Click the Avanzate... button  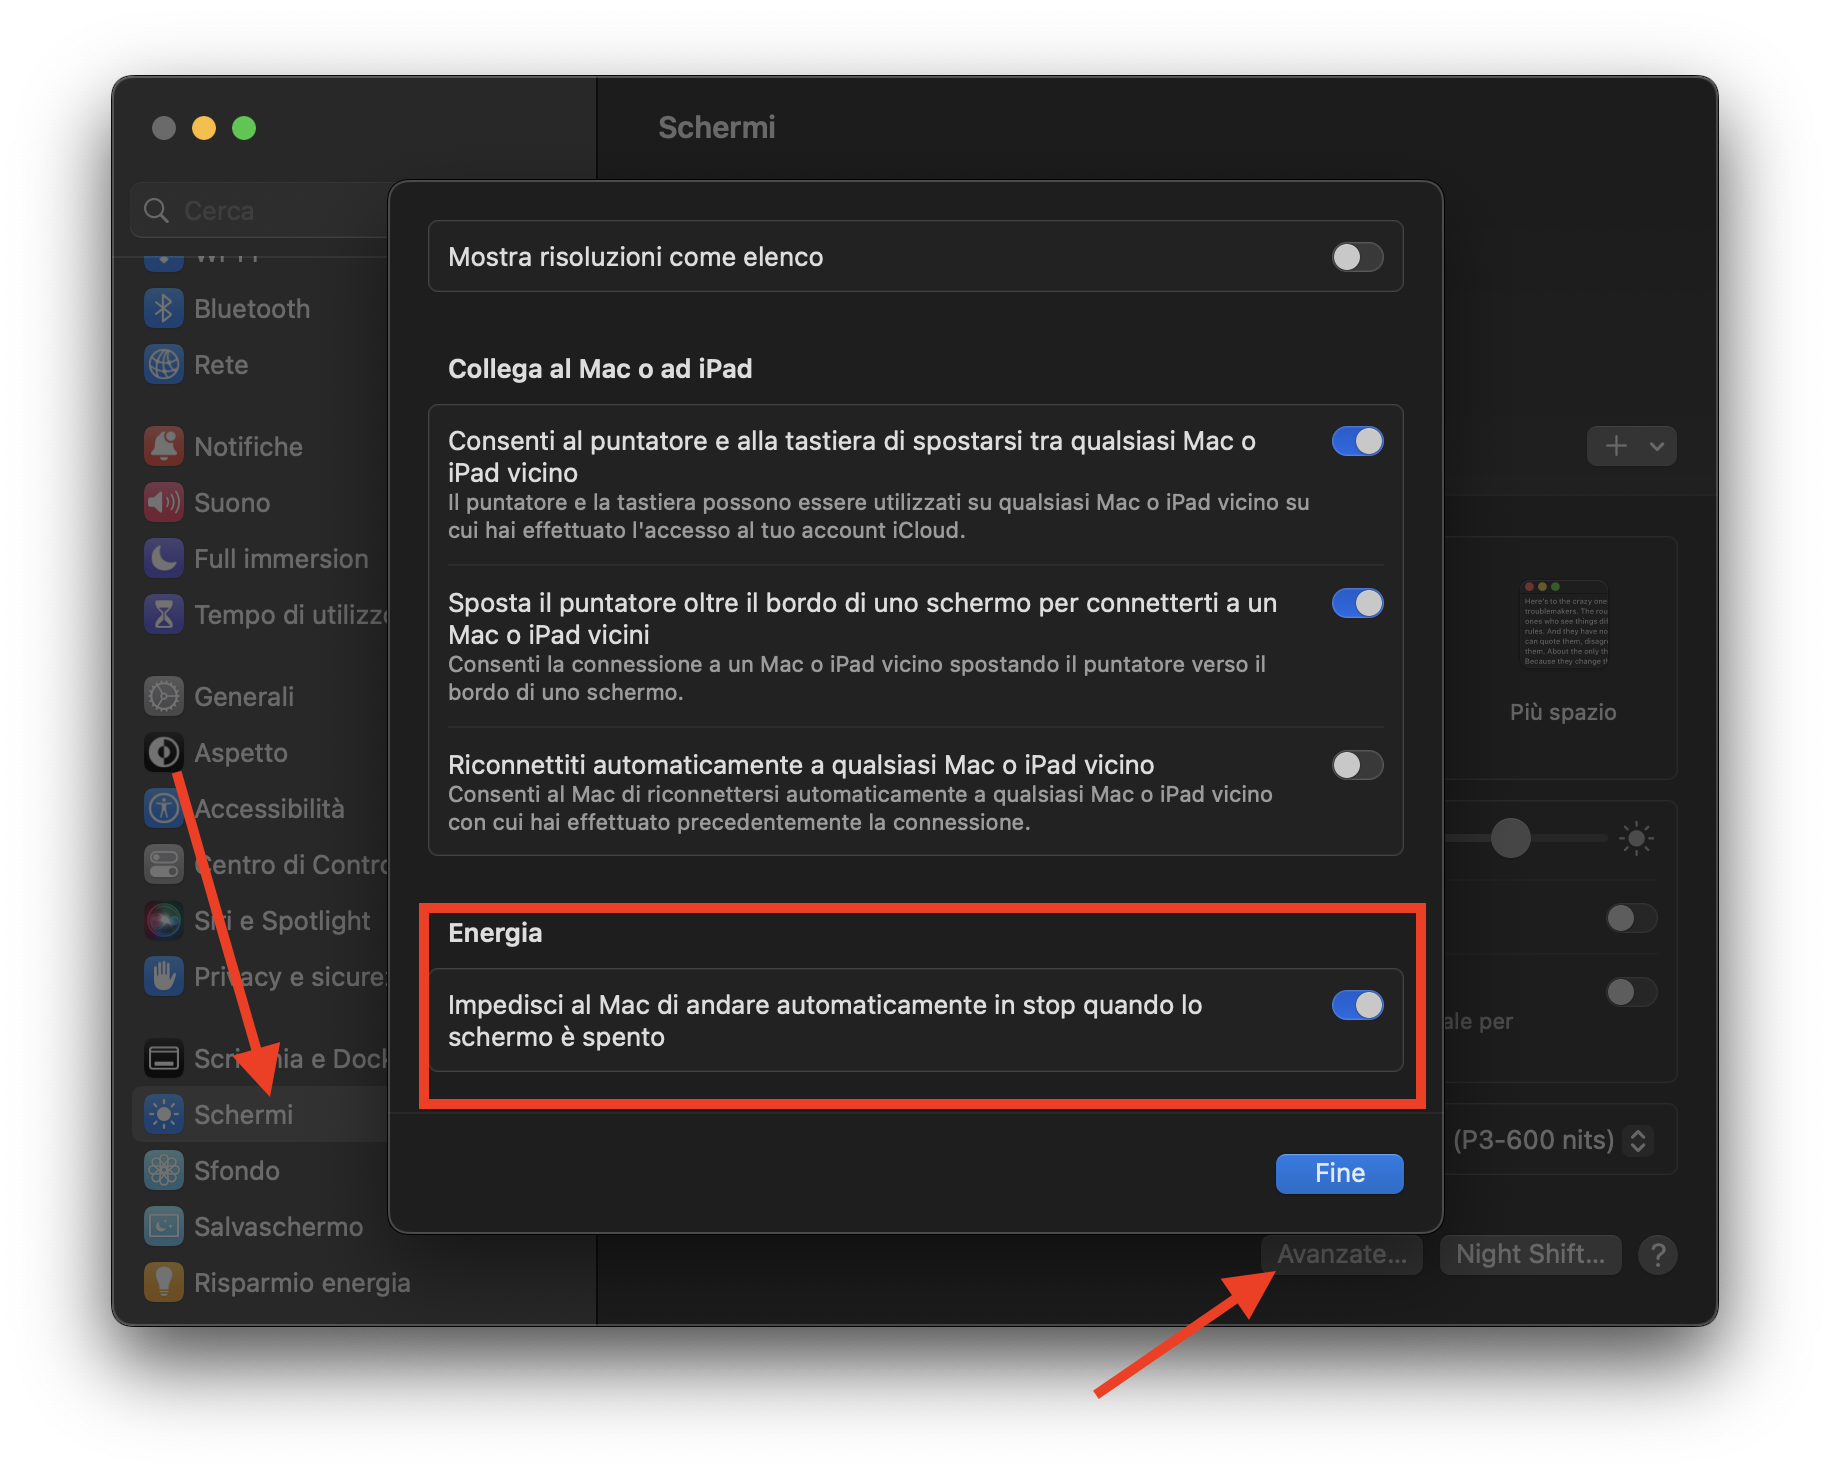pyautogui.click(x=1342, y=1254)
